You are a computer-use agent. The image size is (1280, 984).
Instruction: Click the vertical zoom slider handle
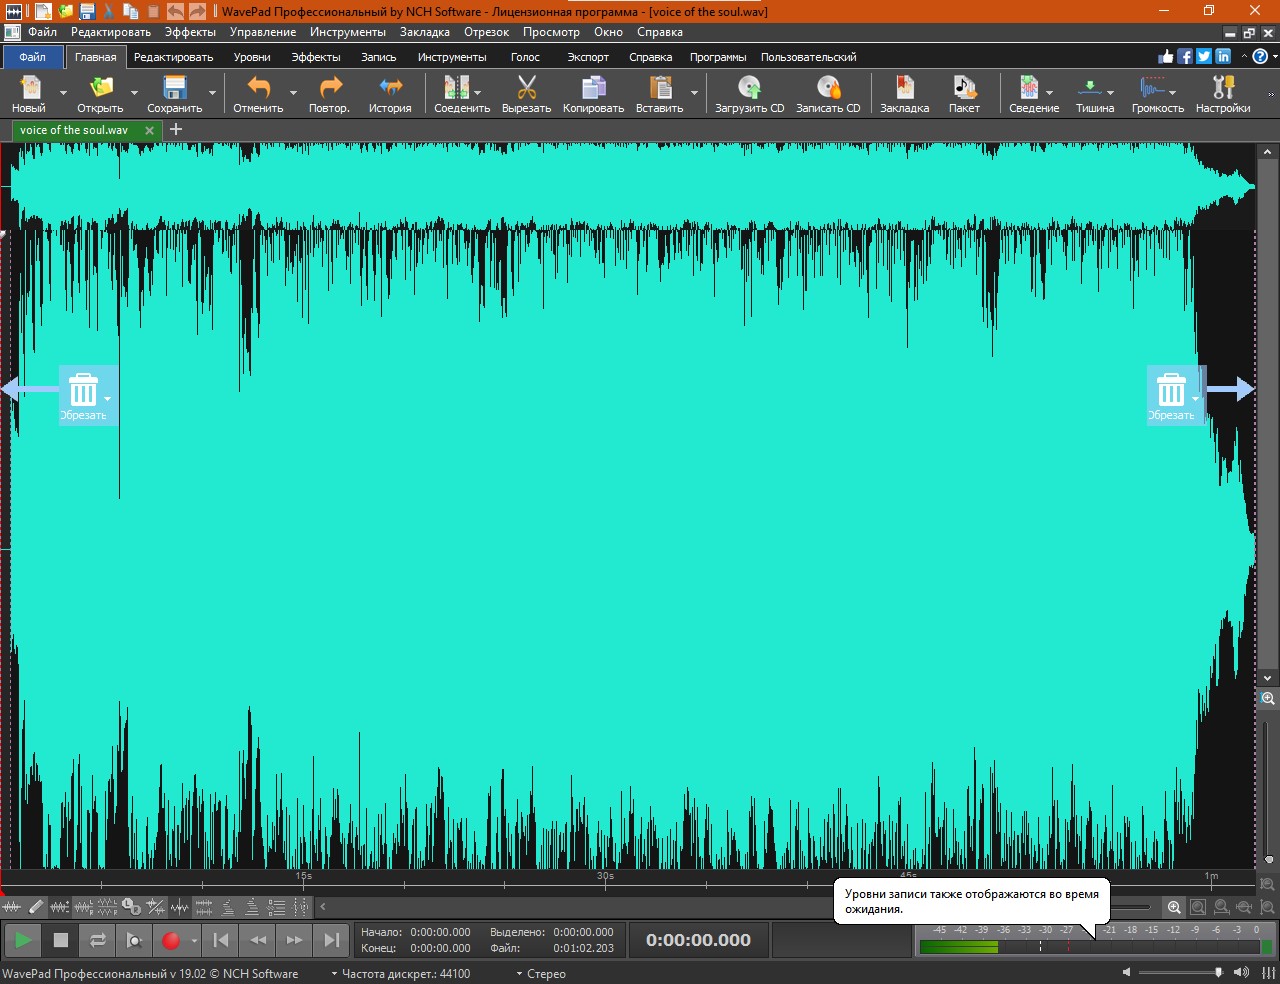point(1269,859)
